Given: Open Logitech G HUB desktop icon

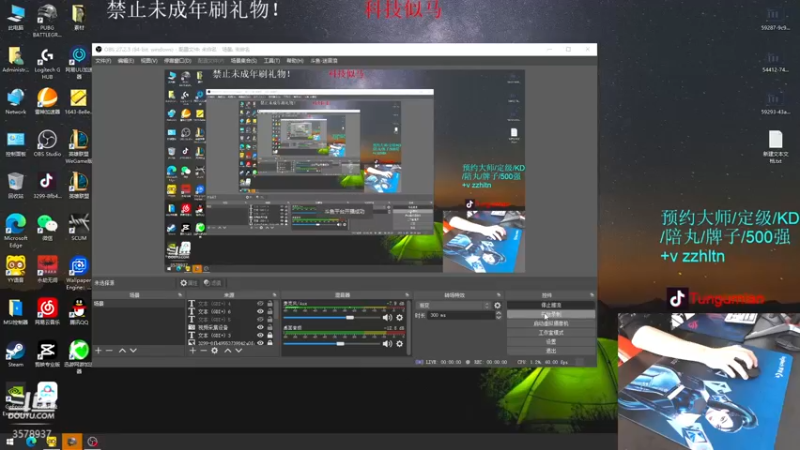Looking at the screenshot, I should point(47,64).
